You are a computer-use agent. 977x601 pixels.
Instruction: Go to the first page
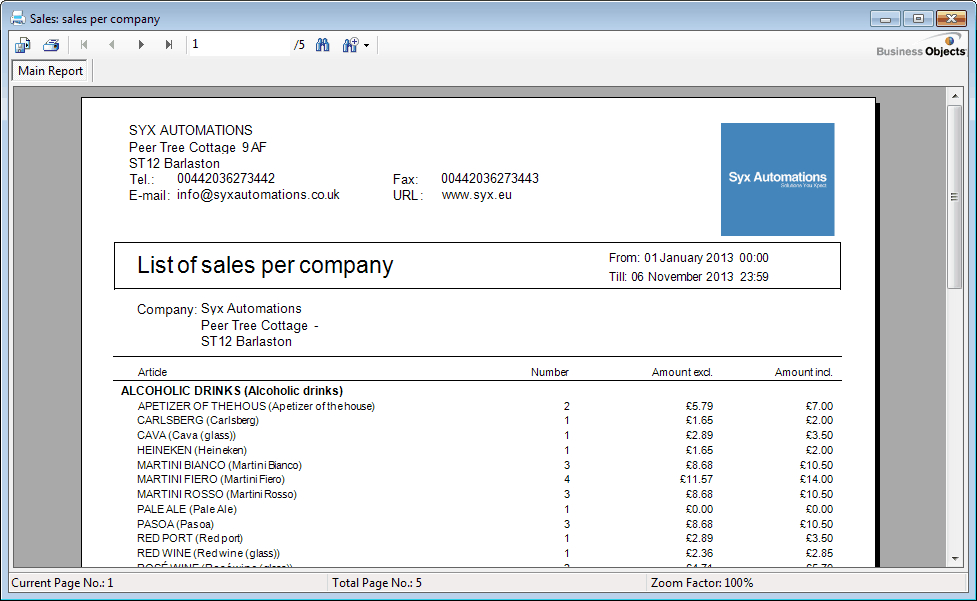[84, 45]
